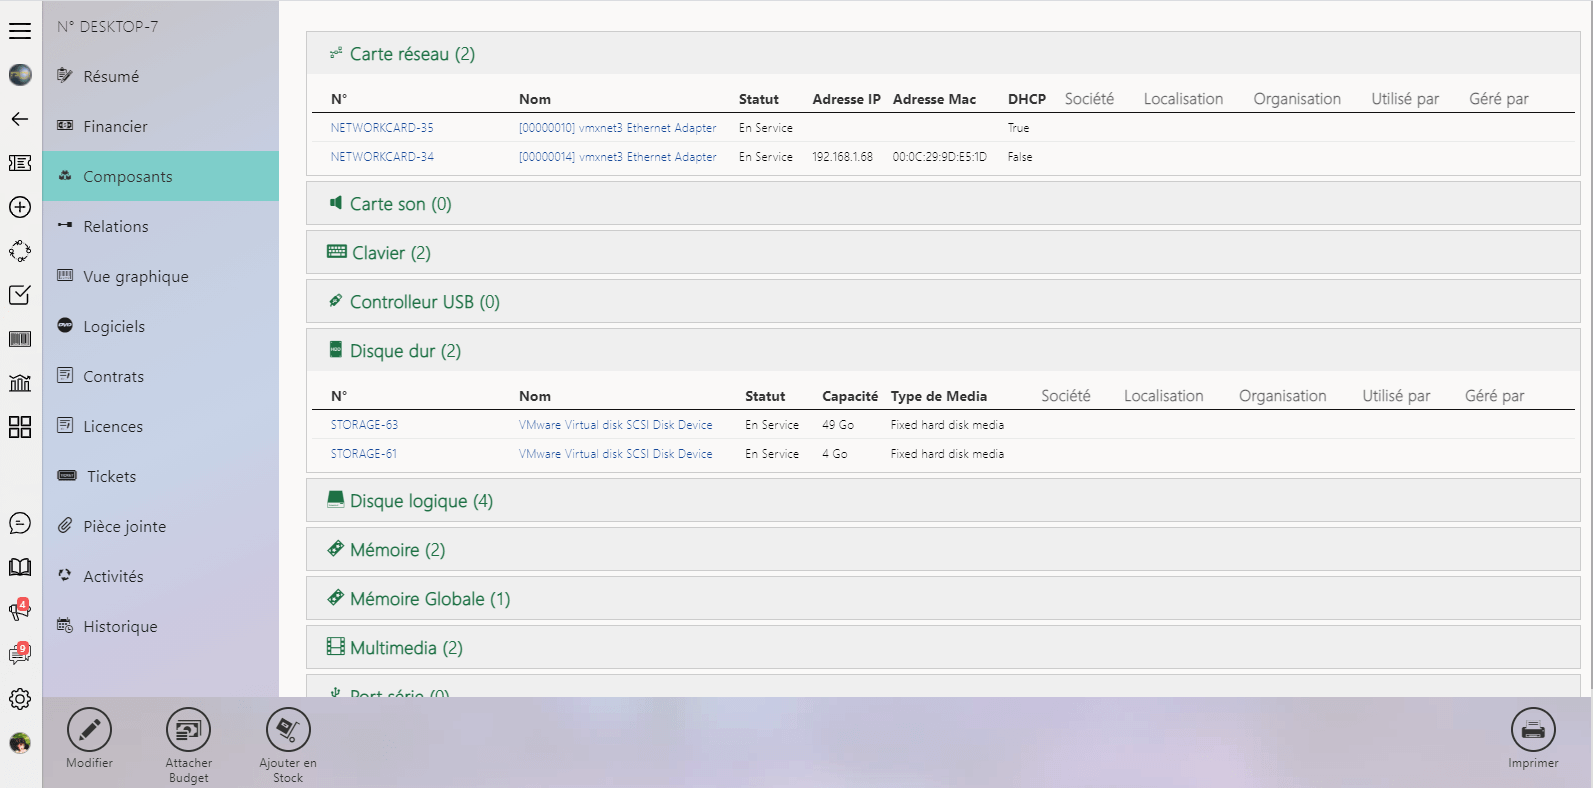Screen dimensions: 1593x788
Task: Click the Imprimer printer icon
Action: pyautogui.click(x=1532, y=730)
